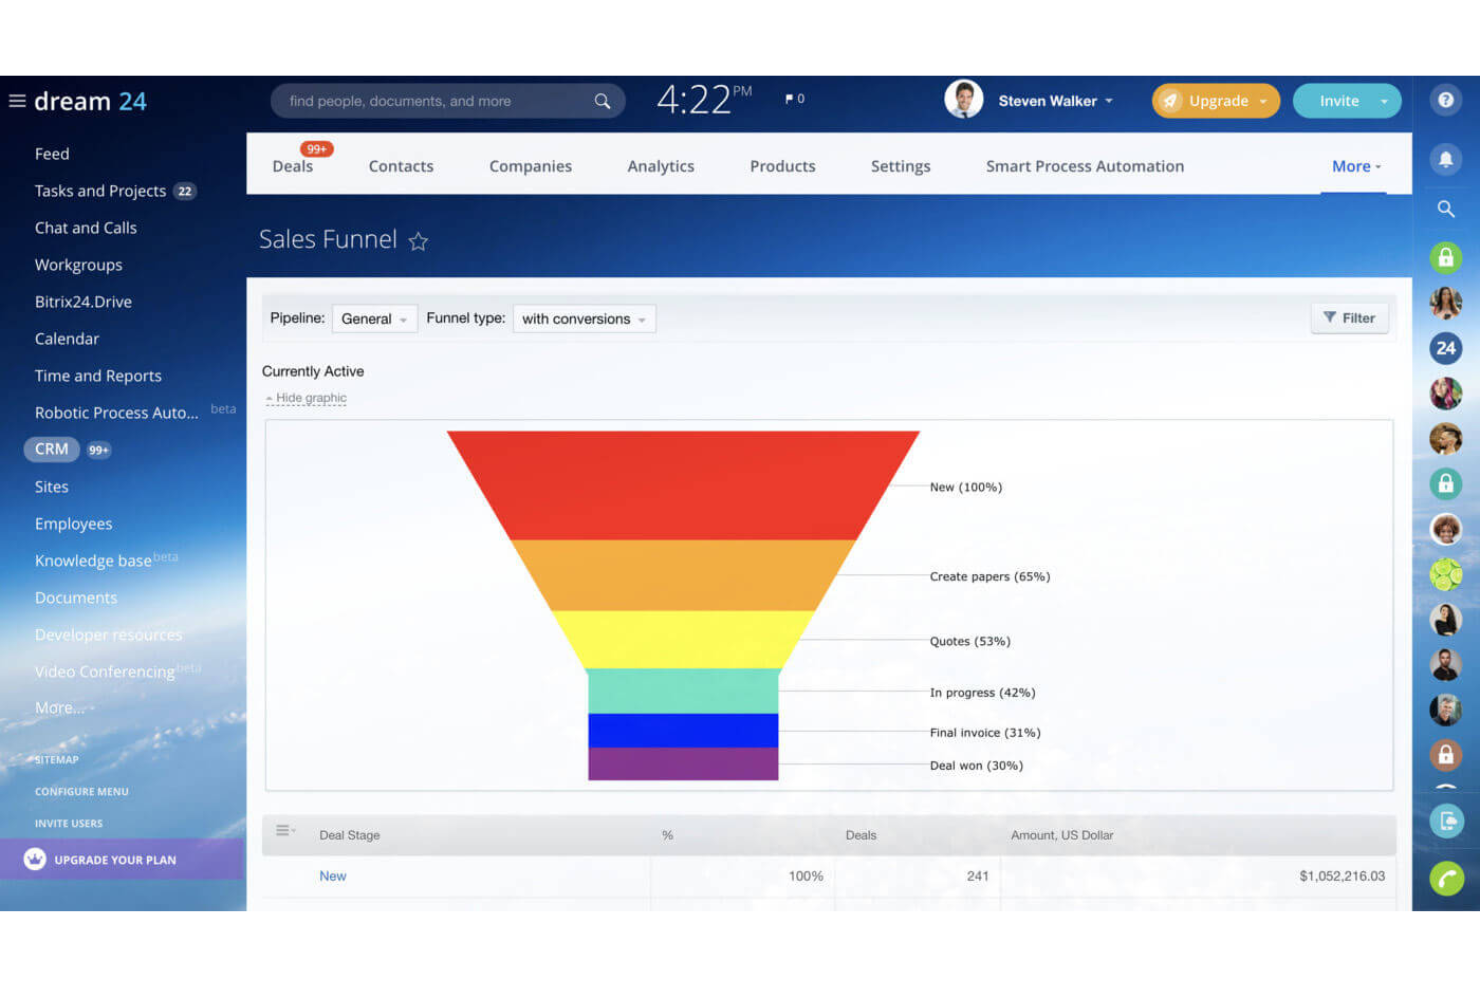Viewport: 1480px width, 987px height.
Task: Select the purple Deal won funnel segment
Action: [x=683, y=765]
